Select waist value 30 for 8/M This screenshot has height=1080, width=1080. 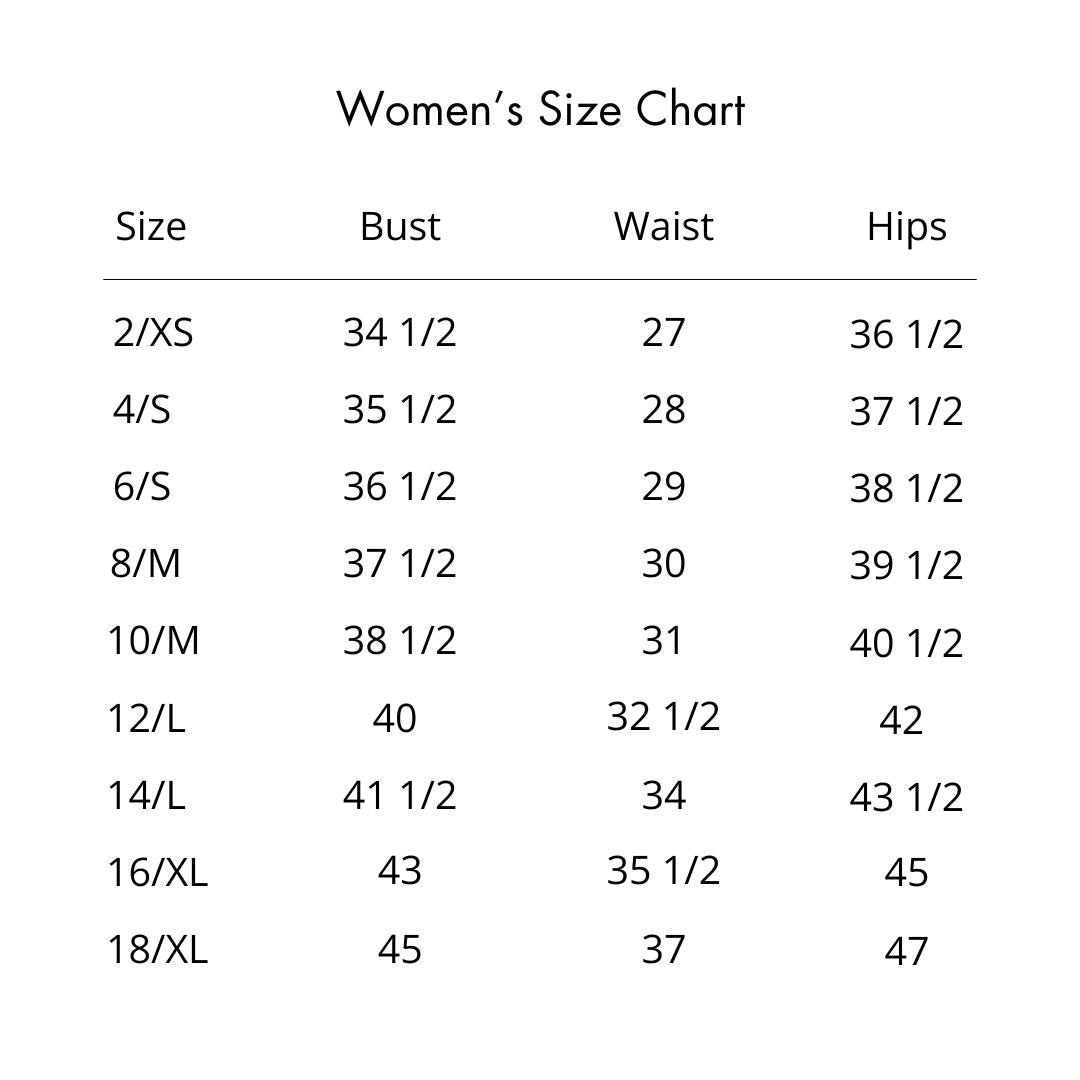tap(663, 564)
